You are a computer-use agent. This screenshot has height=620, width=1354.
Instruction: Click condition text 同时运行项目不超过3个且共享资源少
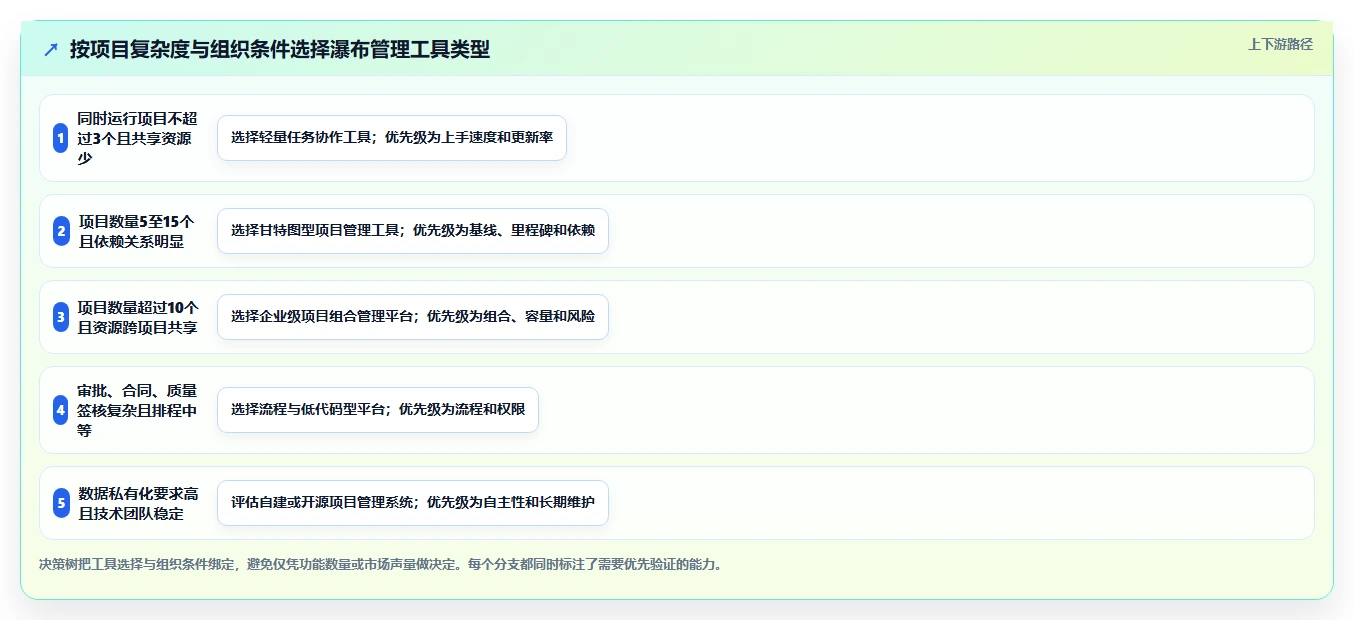pos(138,138)
